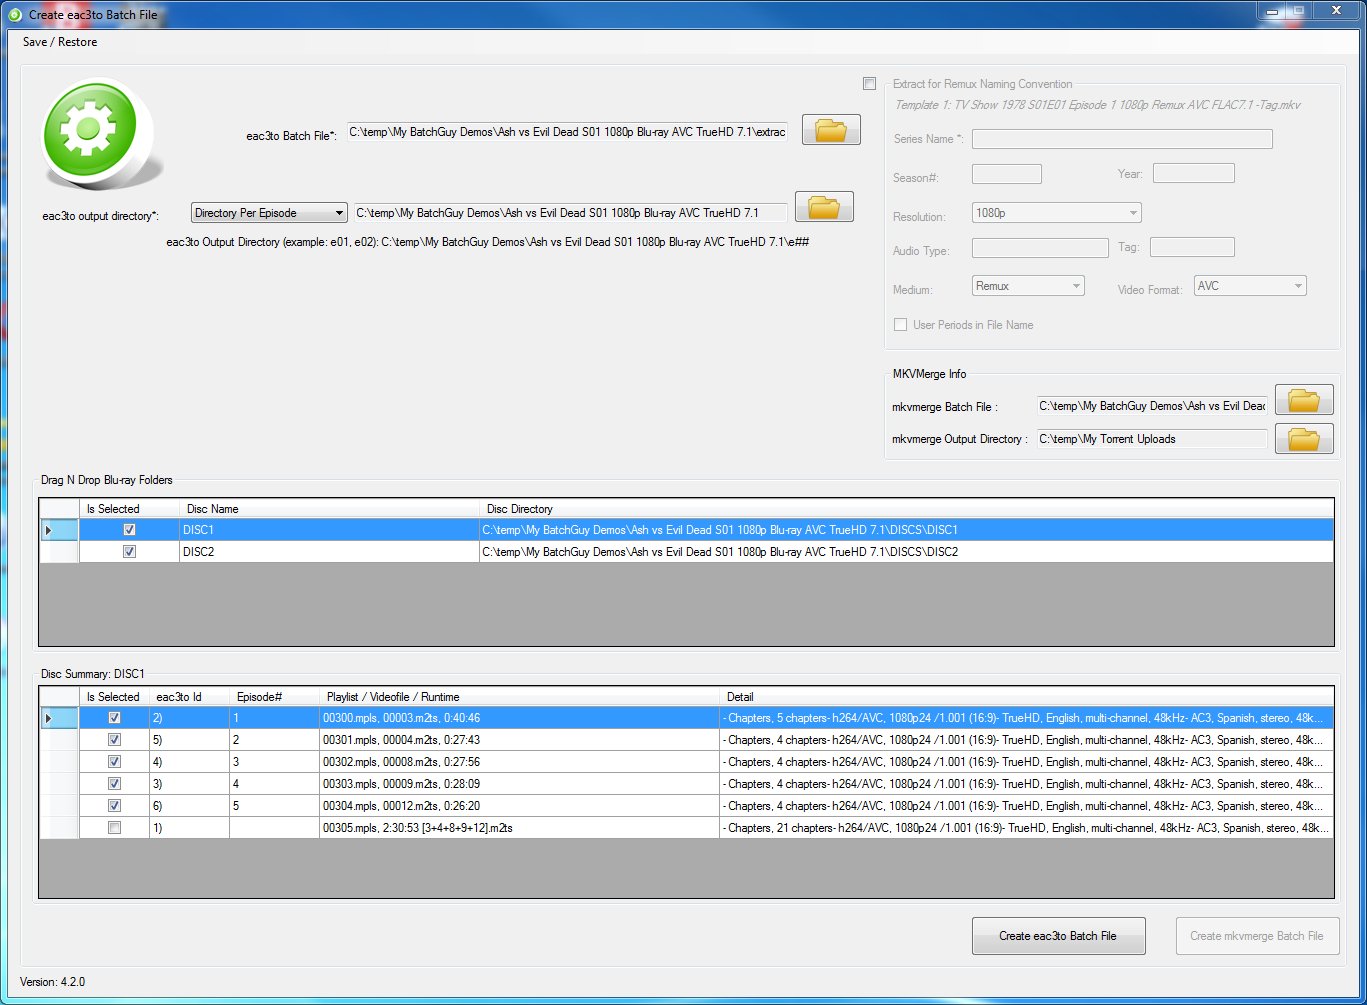Click the Year input field
Image resolution: width=1367 pixels, height=1005 pixels.
coord(1194,173)
